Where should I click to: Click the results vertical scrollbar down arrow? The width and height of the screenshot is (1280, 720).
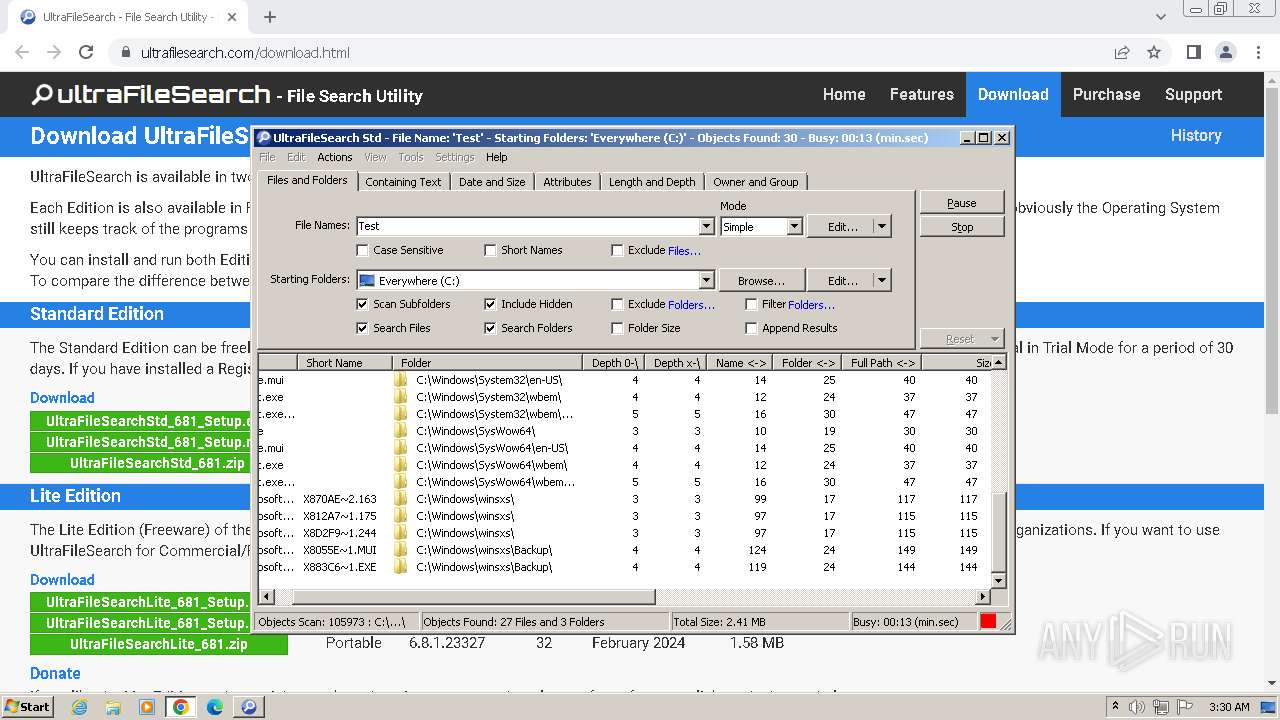998,581
